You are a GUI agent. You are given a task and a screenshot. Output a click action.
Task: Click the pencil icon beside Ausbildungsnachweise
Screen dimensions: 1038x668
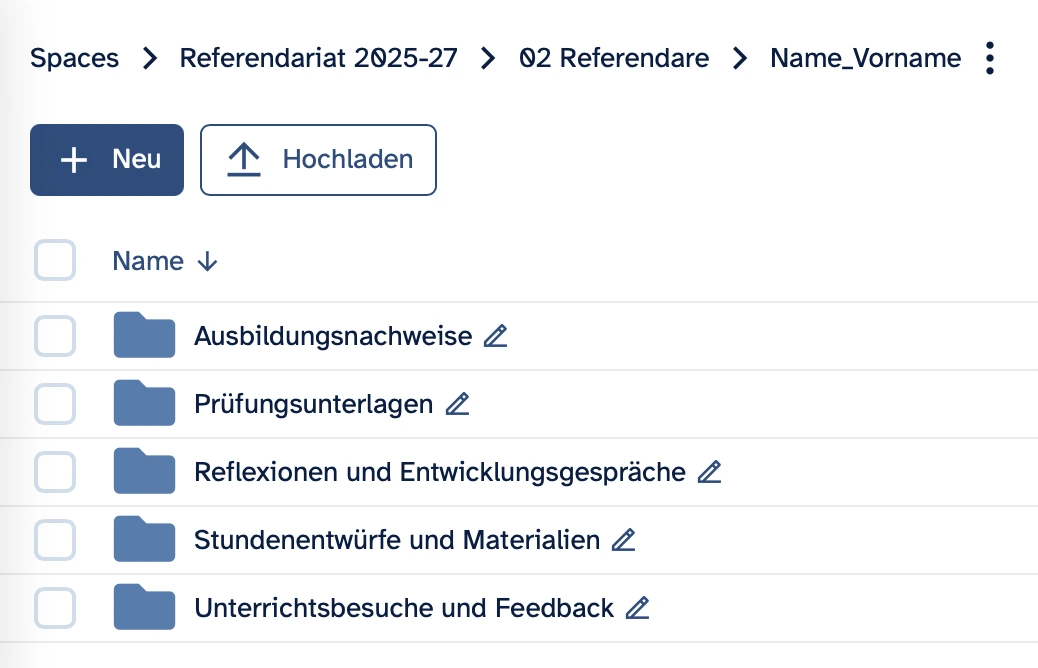point(495,336)
